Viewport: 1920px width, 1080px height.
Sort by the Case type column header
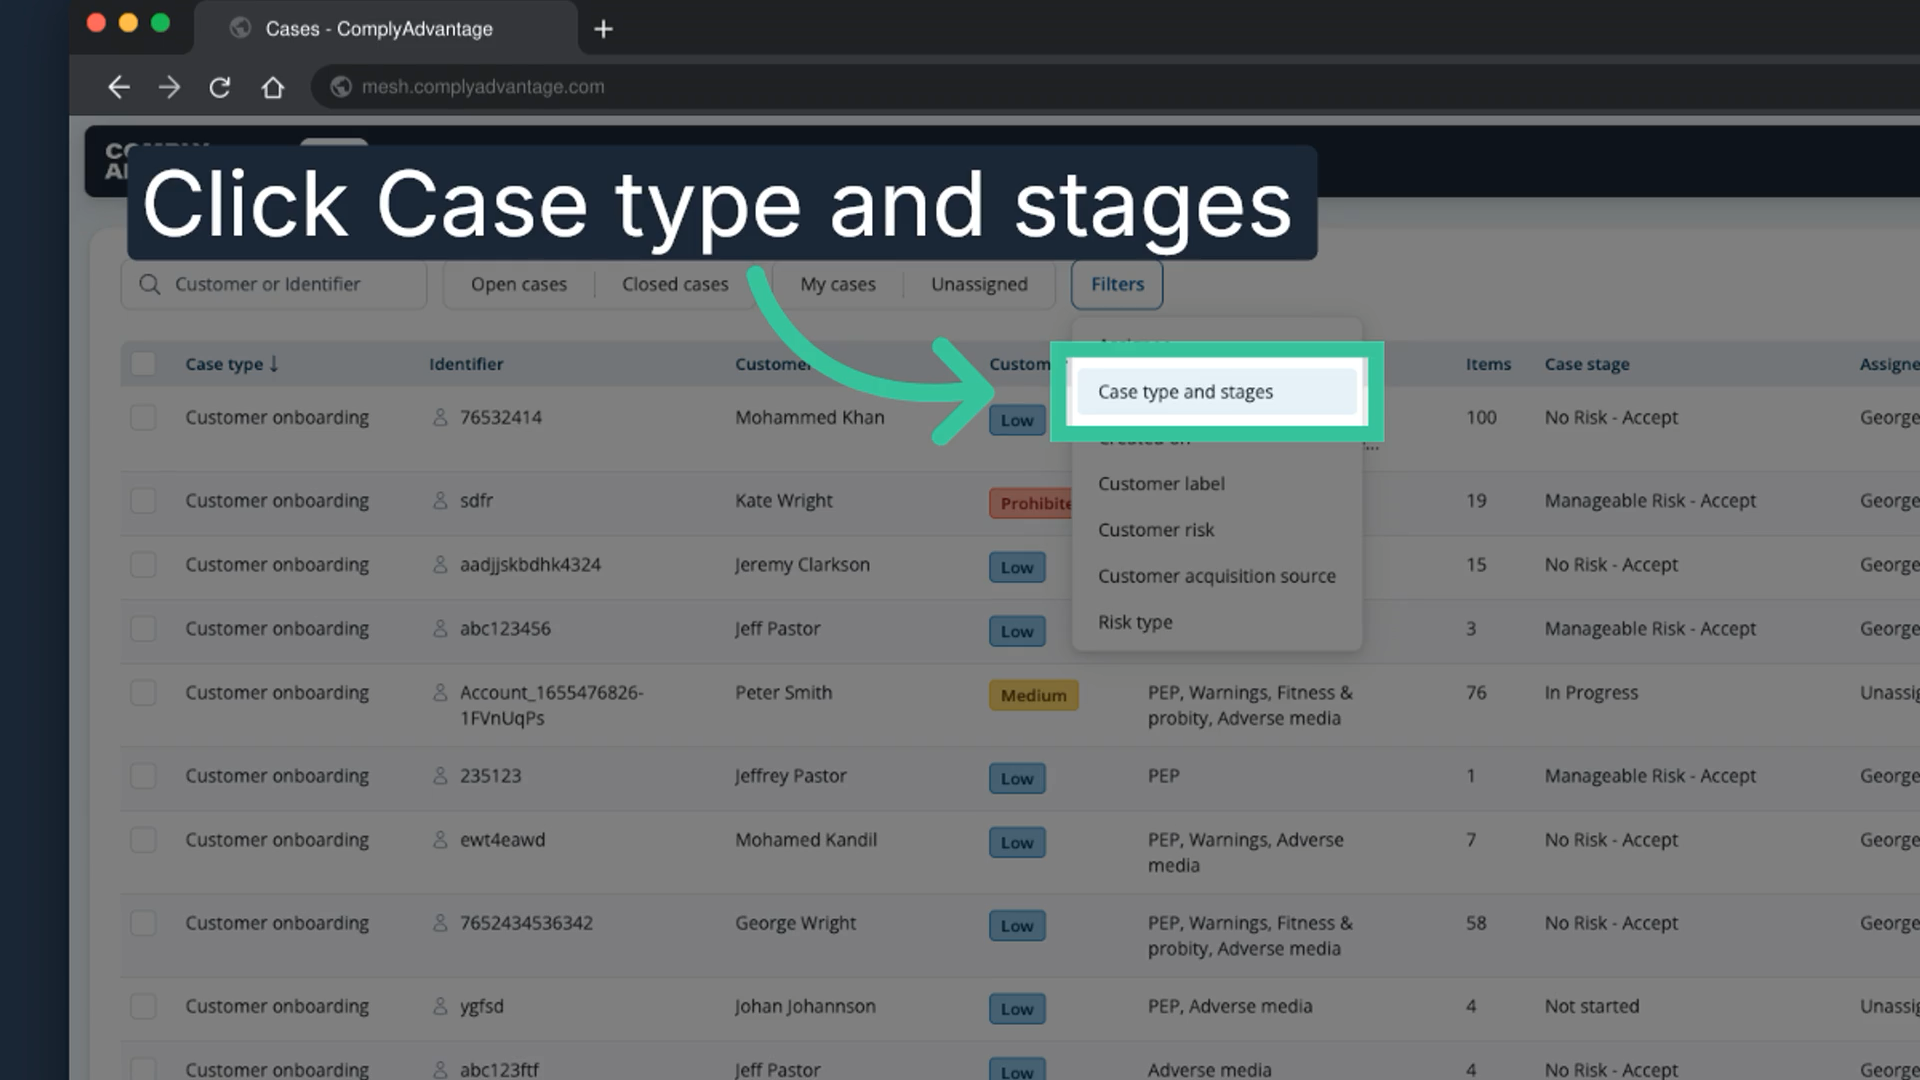(232, 364)
